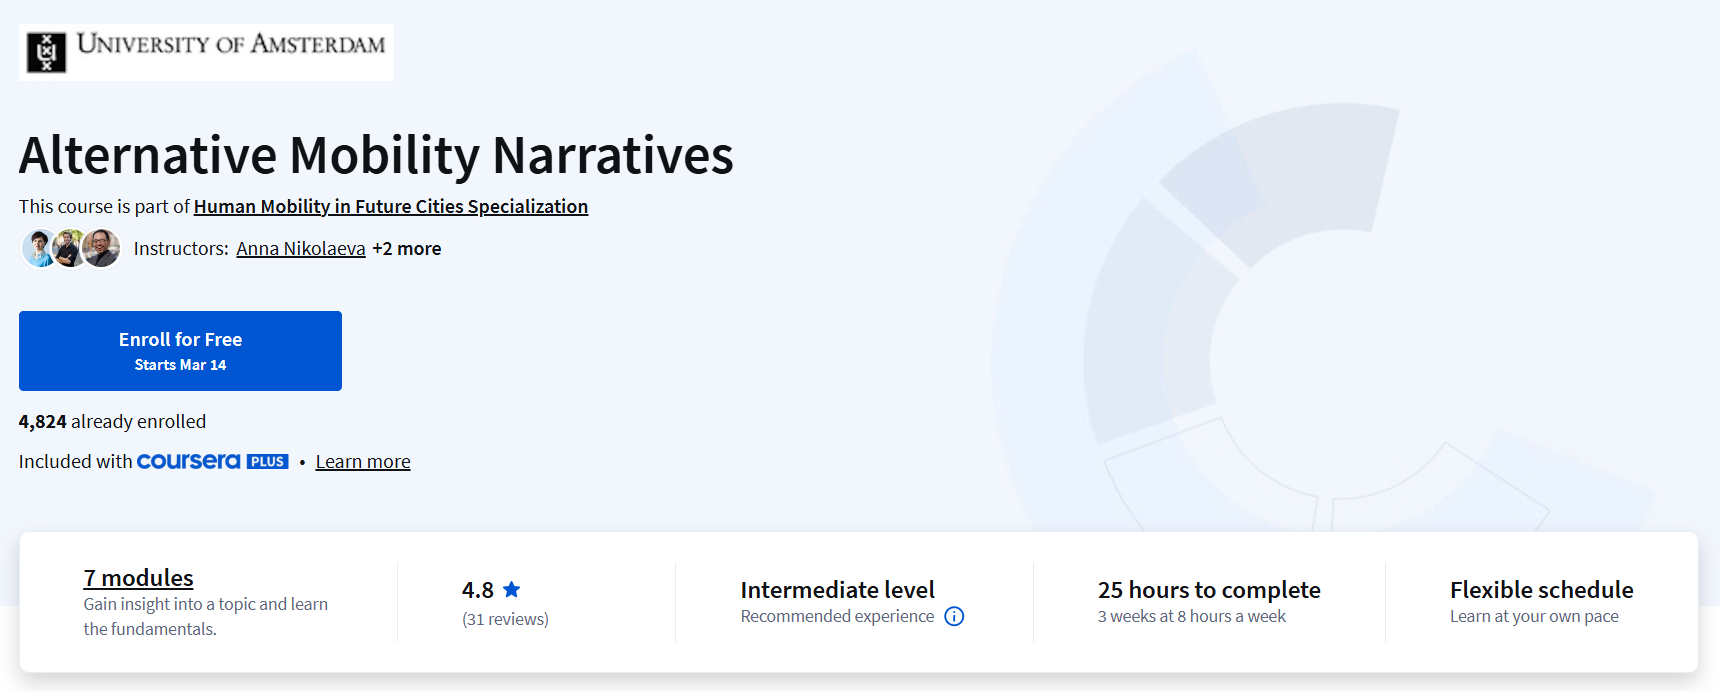This screenshot has height=692, width=1720.
Task: Click the (31 reviews) text
Action: click(505, 619)
